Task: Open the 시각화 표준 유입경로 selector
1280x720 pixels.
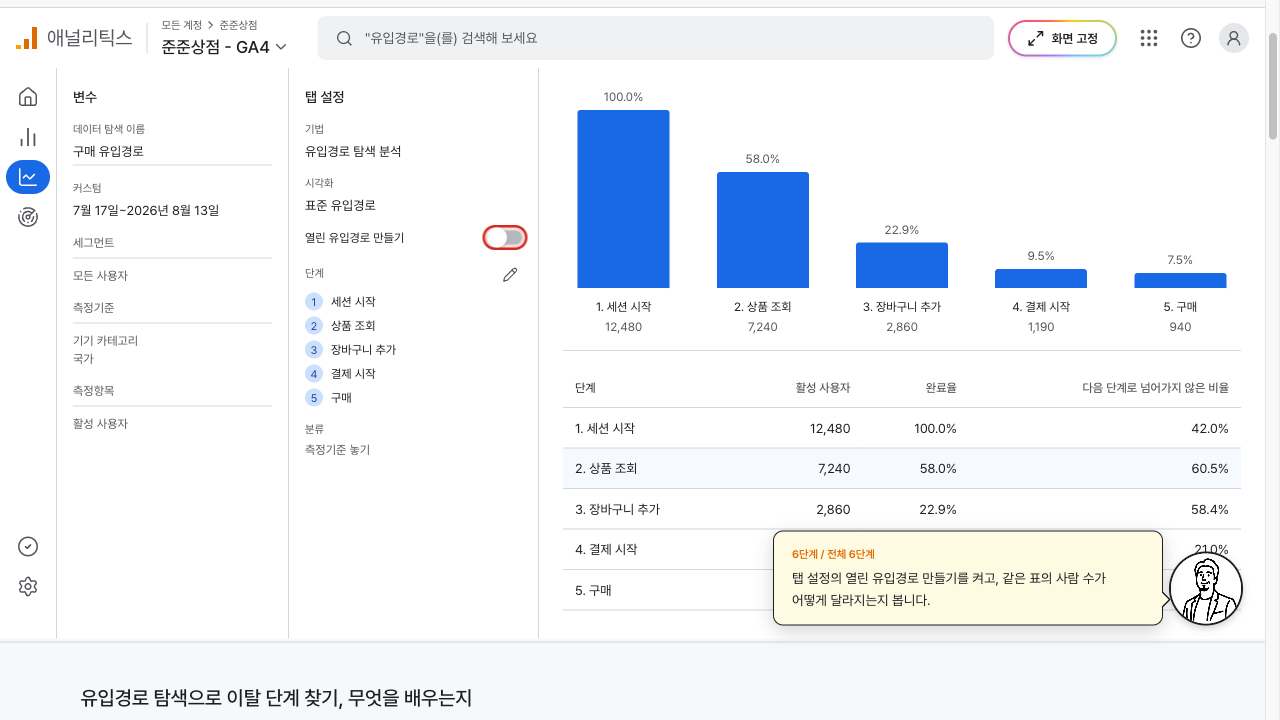Action: tap(340, 205)
